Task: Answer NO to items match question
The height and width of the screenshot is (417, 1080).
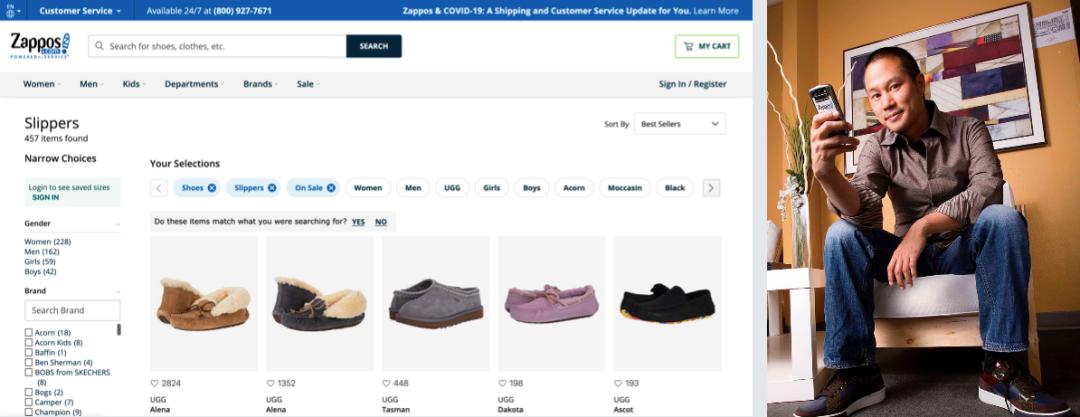Action: [x=381, y=222]
